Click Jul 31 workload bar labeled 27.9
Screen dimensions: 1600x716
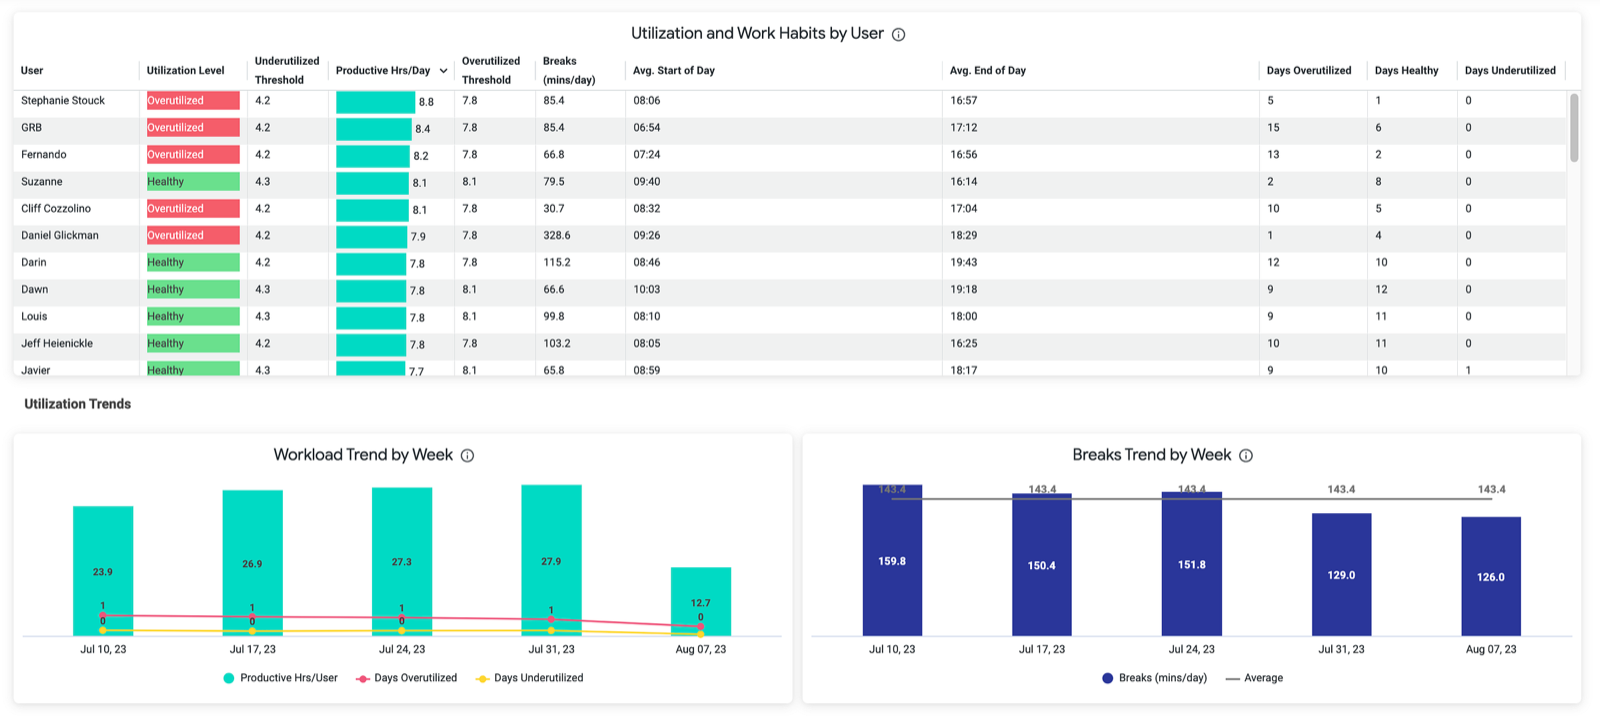click(551, 560)
